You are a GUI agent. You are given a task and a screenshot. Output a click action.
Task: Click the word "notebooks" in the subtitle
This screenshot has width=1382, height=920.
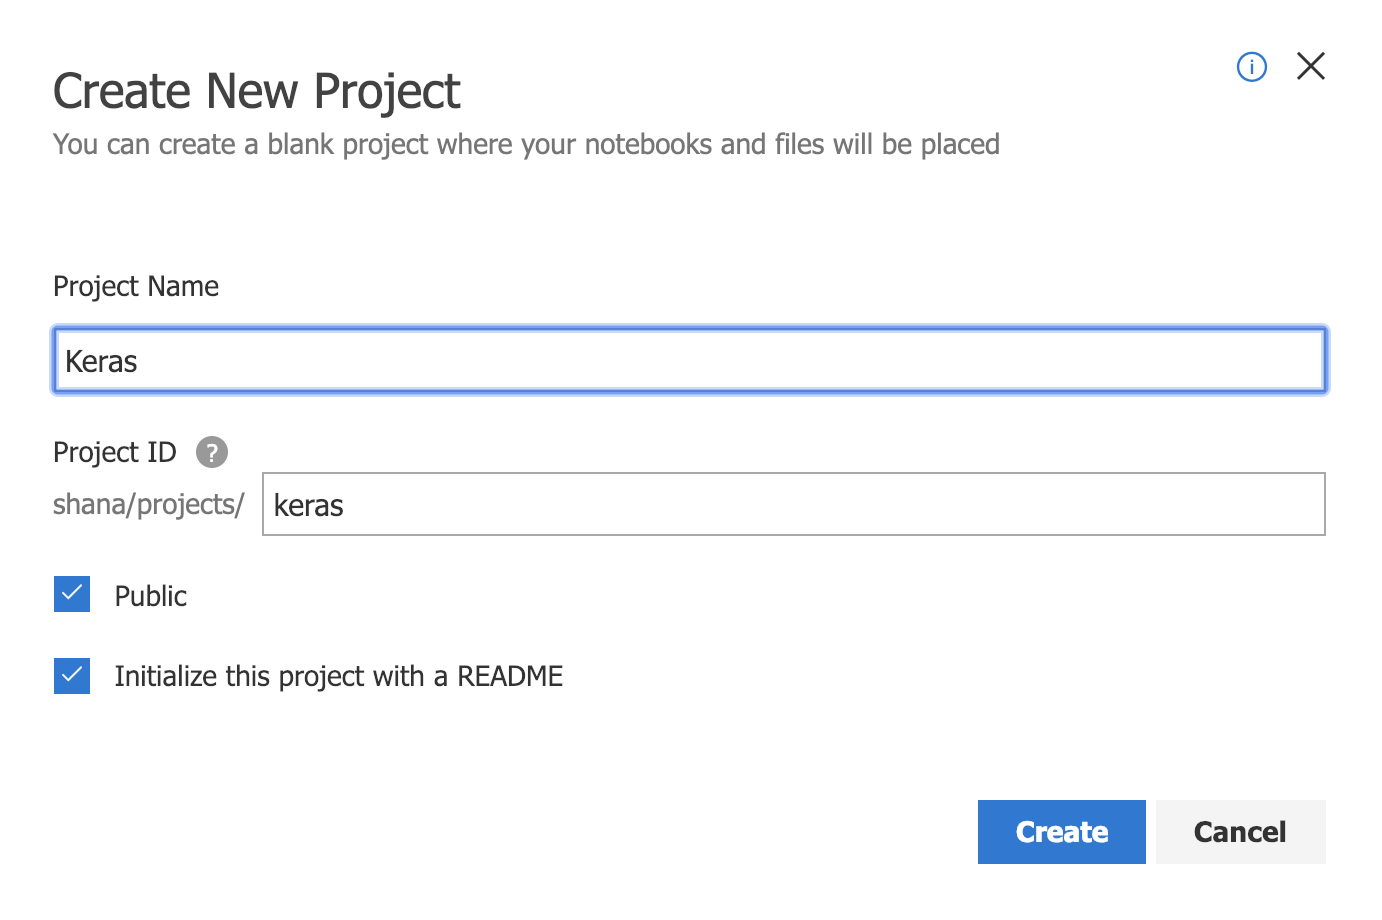pyautogui.click(x=649, y=145)
